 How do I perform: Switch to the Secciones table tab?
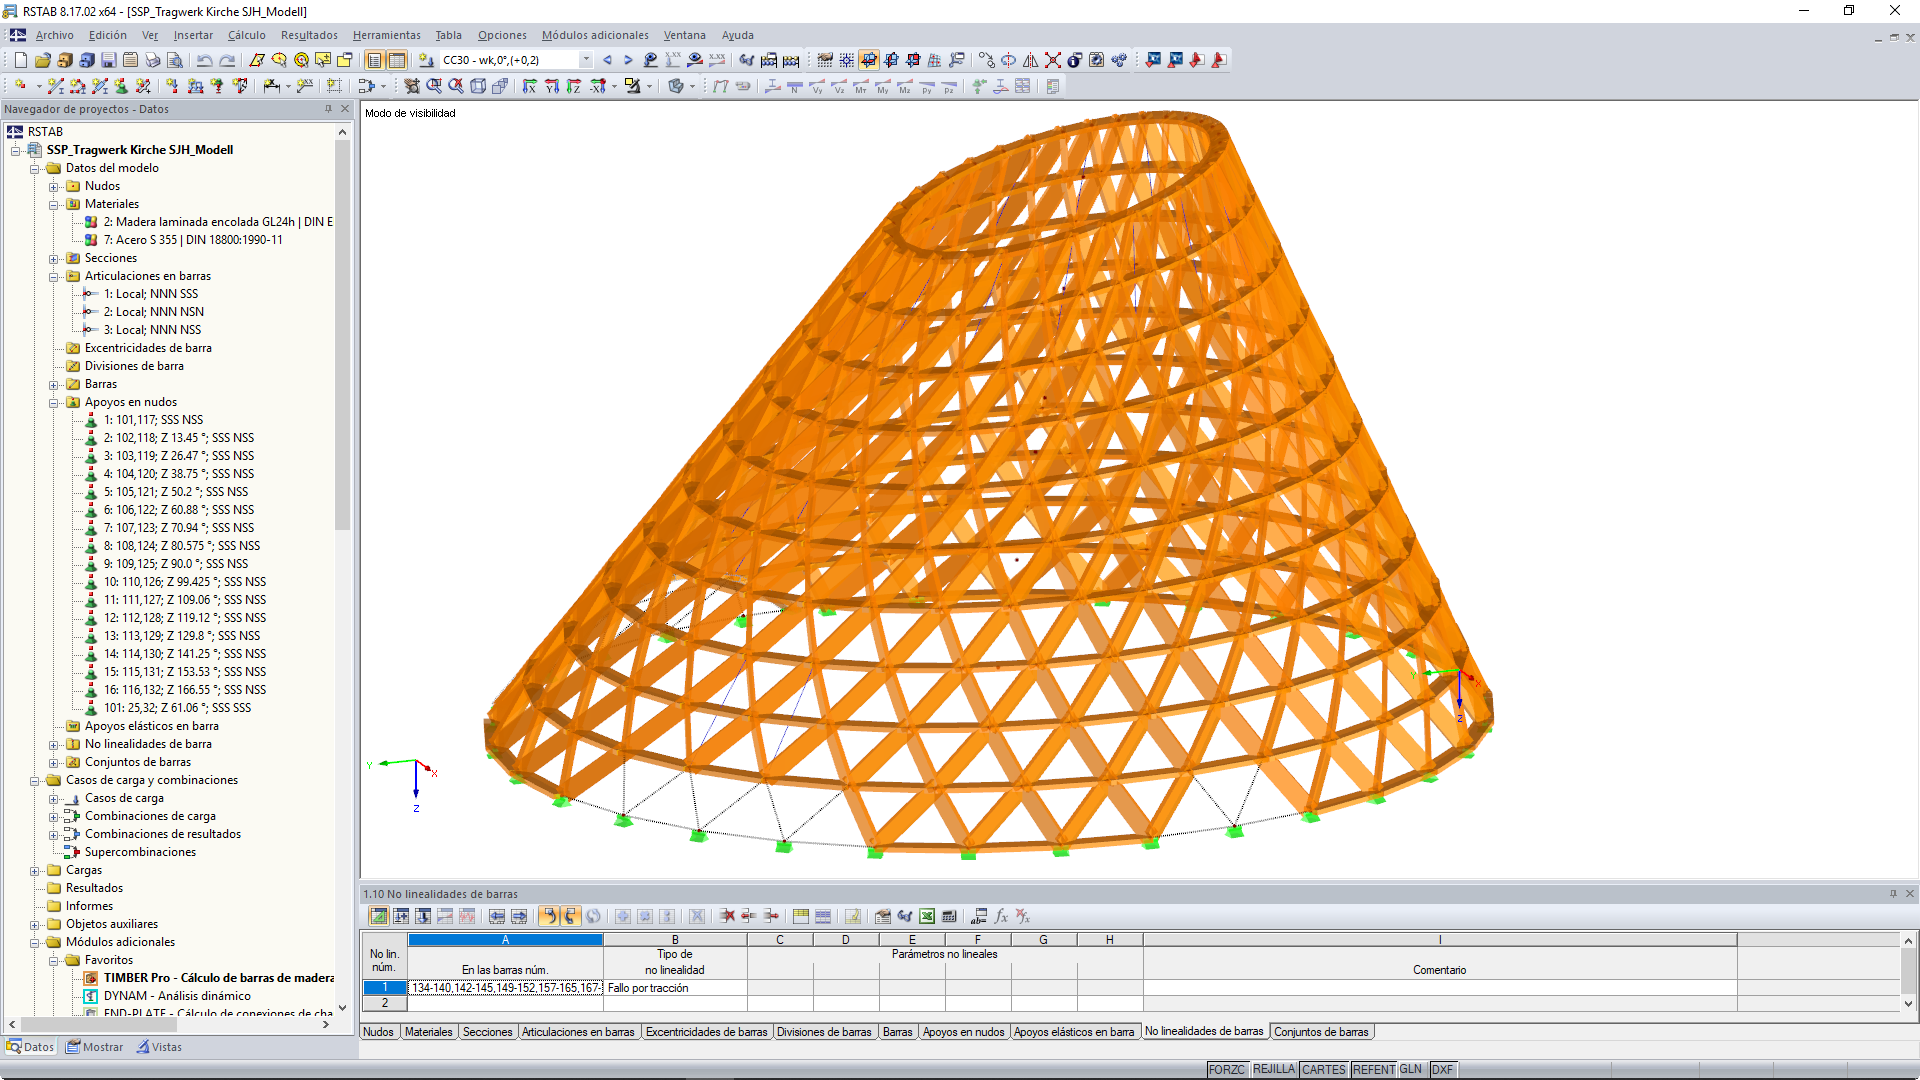coord(487,1032)
